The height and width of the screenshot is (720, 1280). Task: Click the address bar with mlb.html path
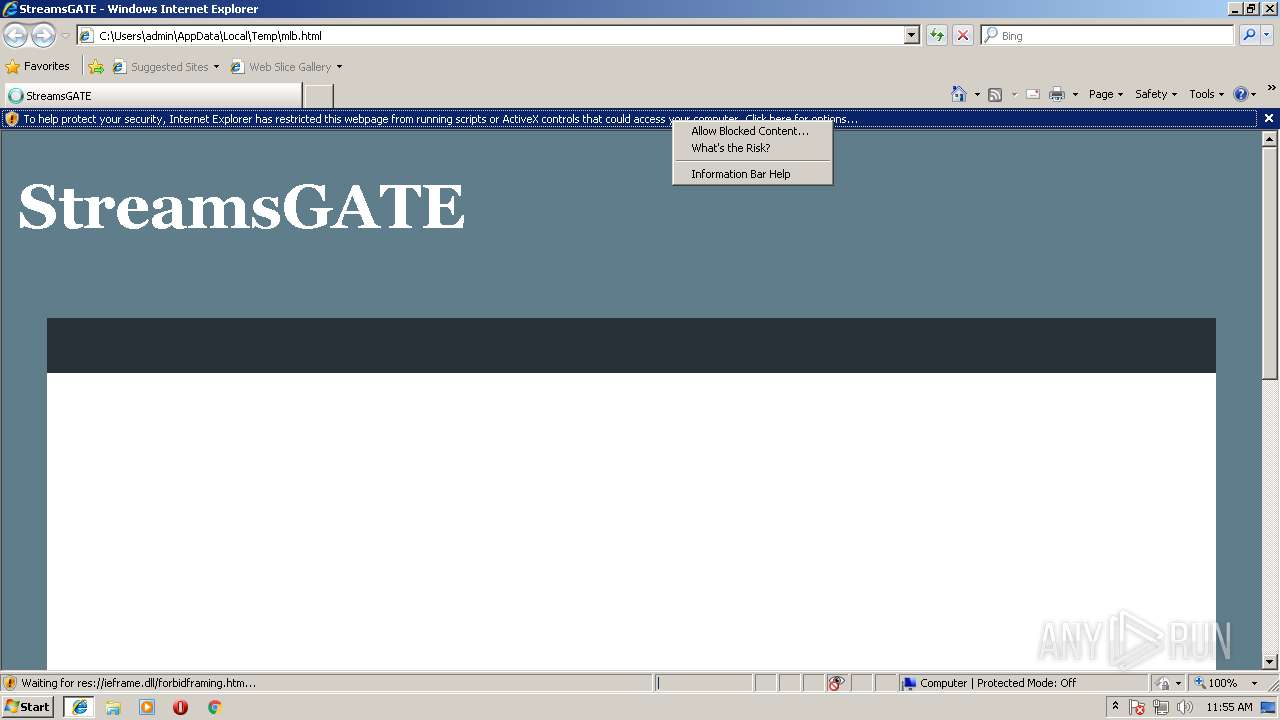[490, 36]
